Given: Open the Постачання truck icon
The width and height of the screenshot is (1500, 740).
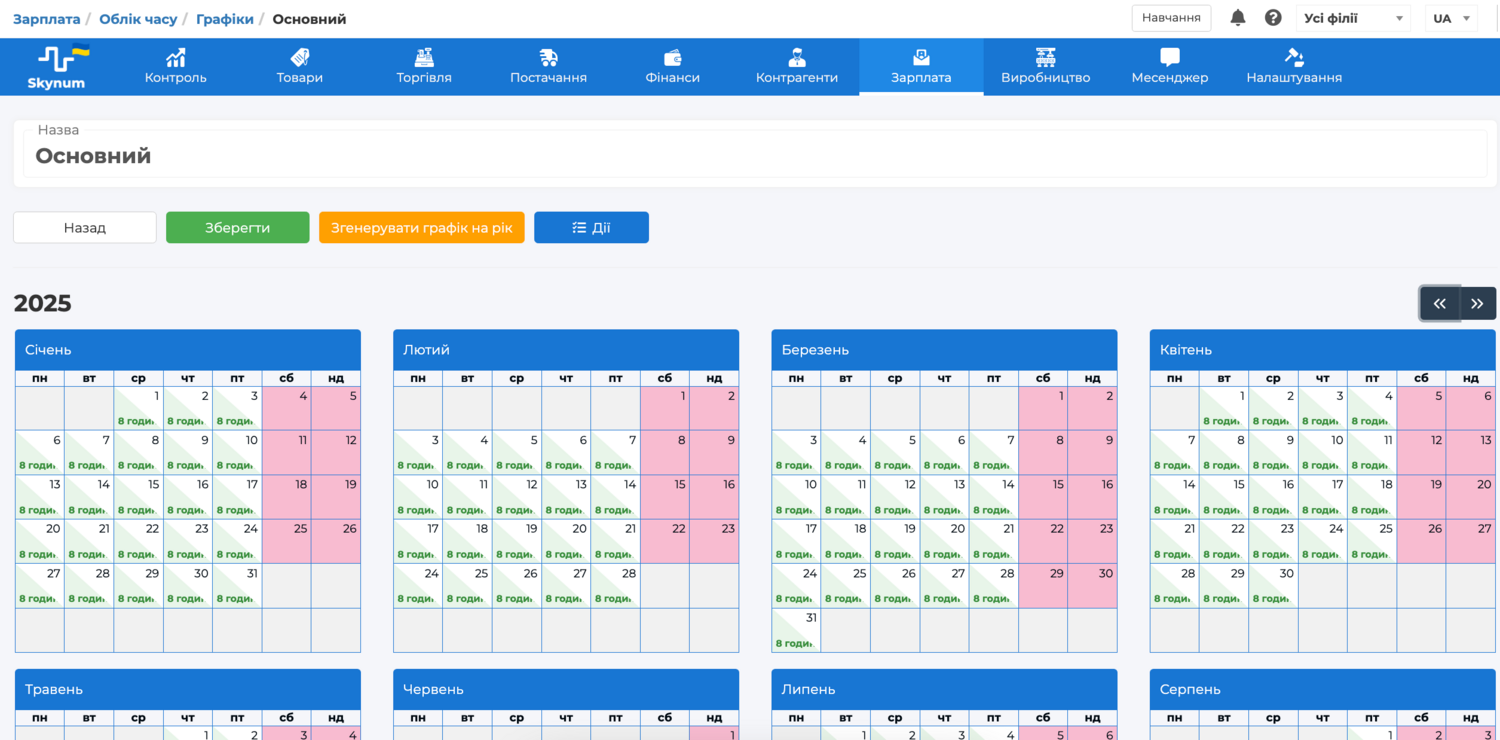Looking at the screenshot, I should (548, 57).
